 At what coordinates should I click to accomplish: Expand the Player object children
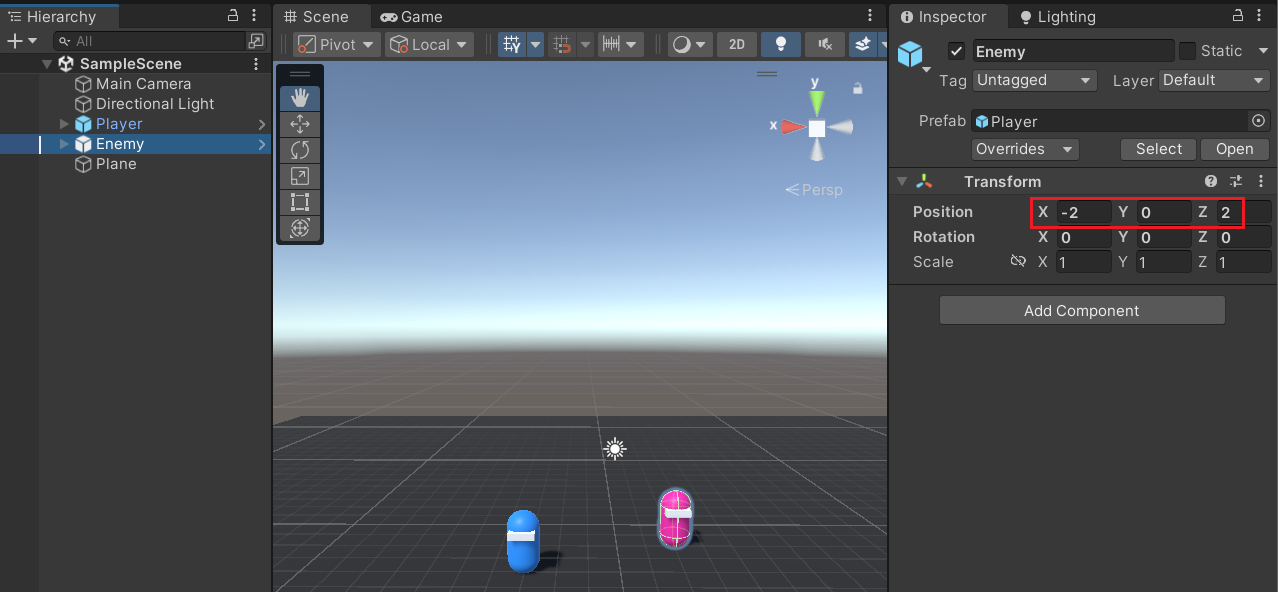65,124
